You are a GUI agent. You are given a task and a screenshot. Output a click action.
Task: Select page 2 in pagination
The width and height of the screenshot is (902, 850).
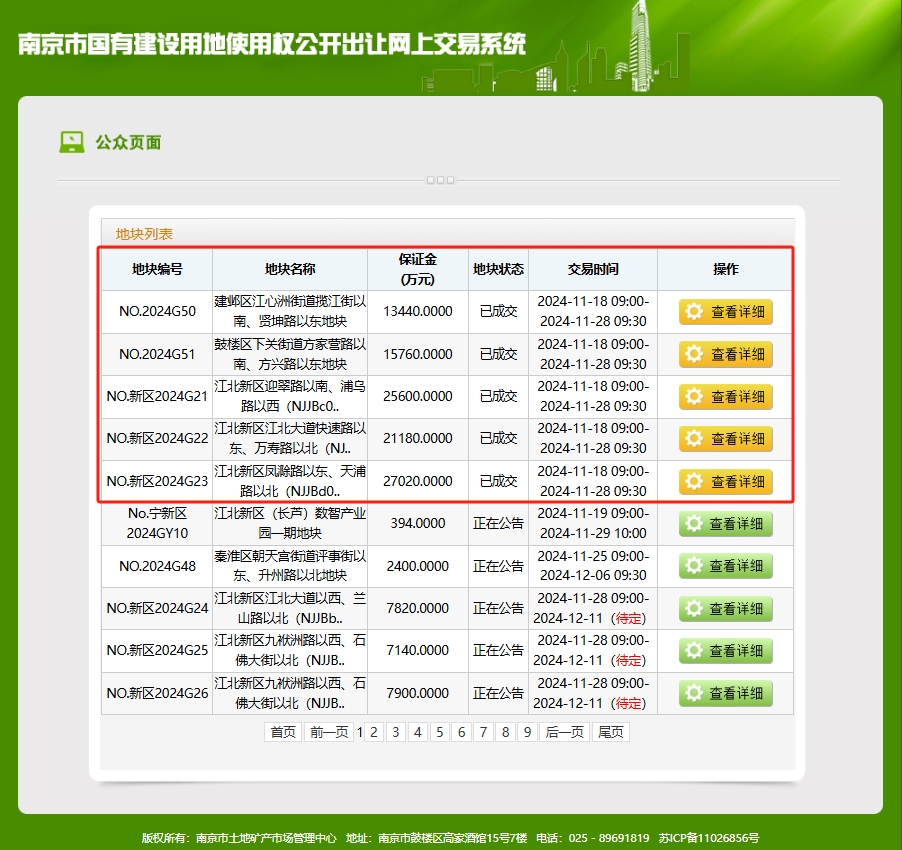point(373,732)
